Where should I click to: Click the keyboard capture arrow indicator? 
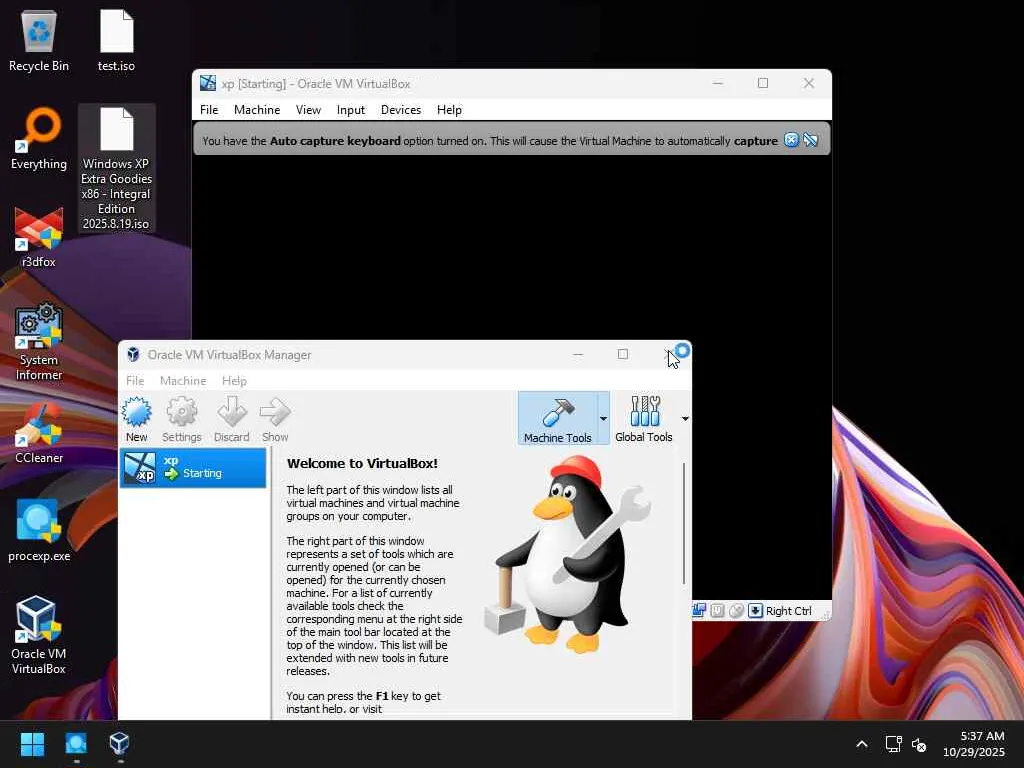click(x=755, y=610)
